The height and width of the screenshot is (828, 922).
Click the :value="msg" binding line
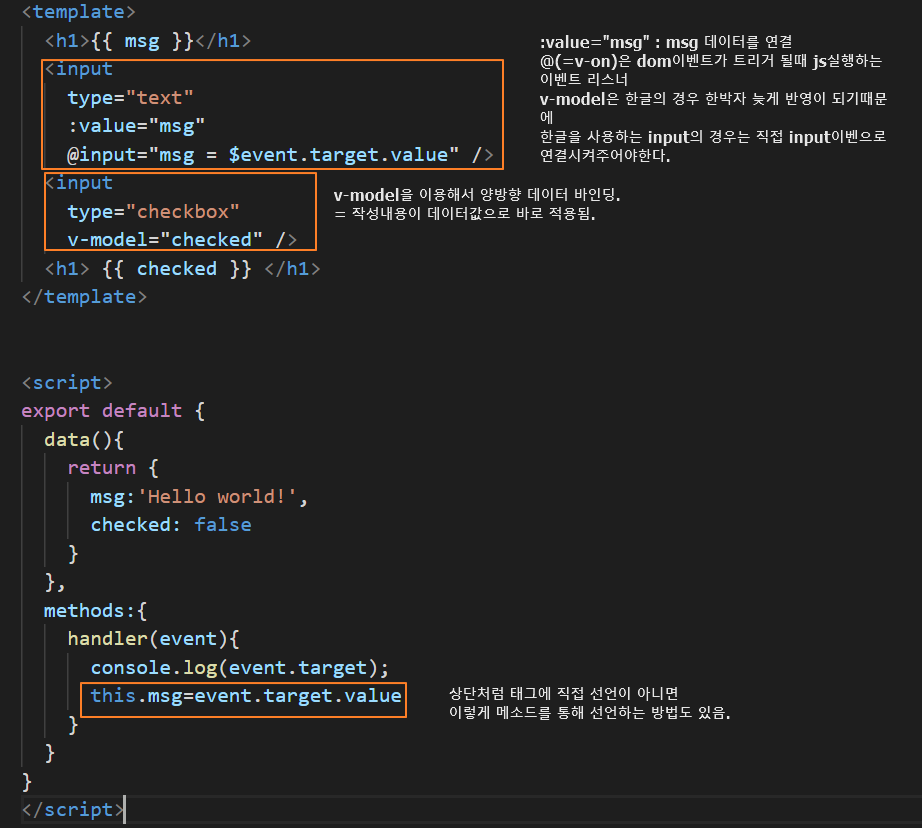click(136, 126)
